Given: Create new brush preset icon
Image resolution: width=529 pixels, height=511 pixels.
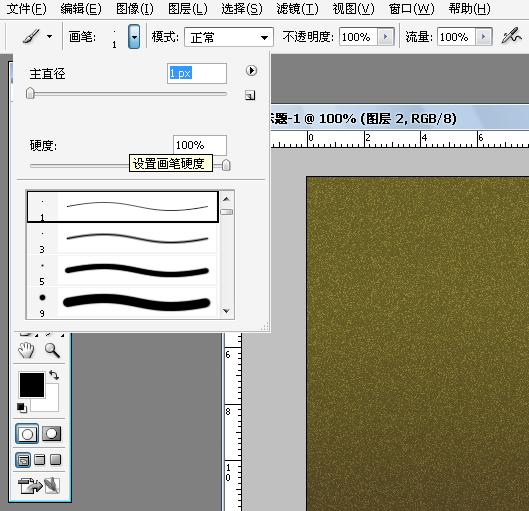Looking at the screenshot, I should 250,95.
